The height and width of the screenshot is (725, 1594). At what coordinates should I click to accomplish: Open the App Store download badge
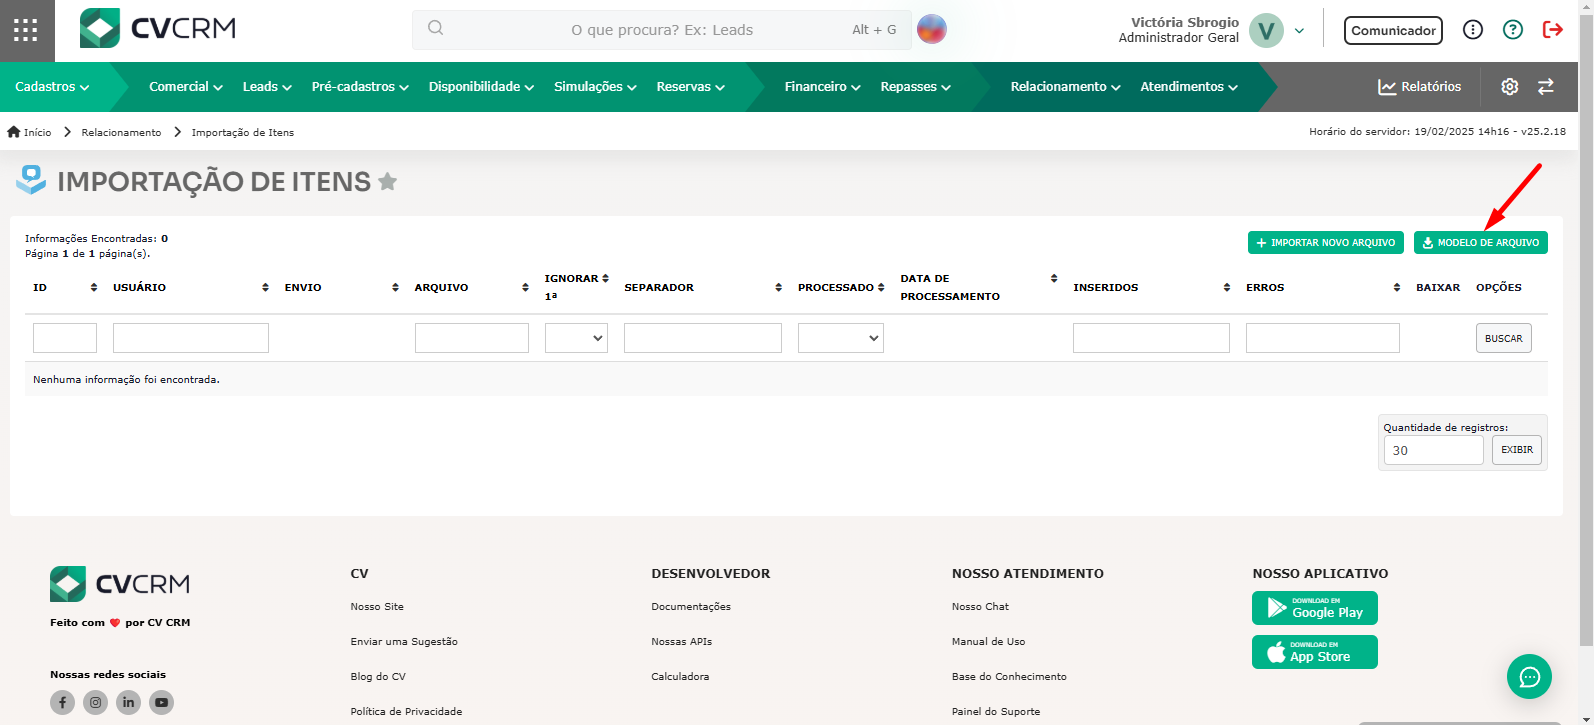1315,652
